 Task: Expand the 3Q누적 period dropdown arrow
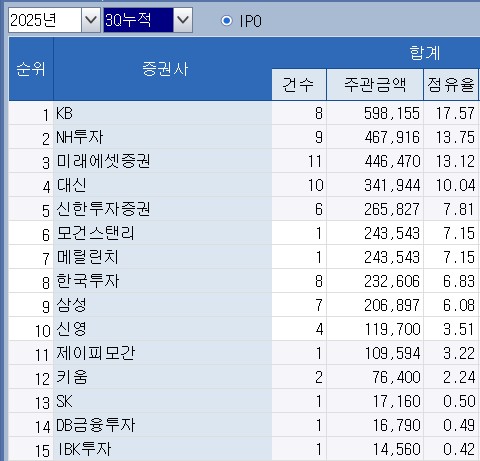(183, 20)
